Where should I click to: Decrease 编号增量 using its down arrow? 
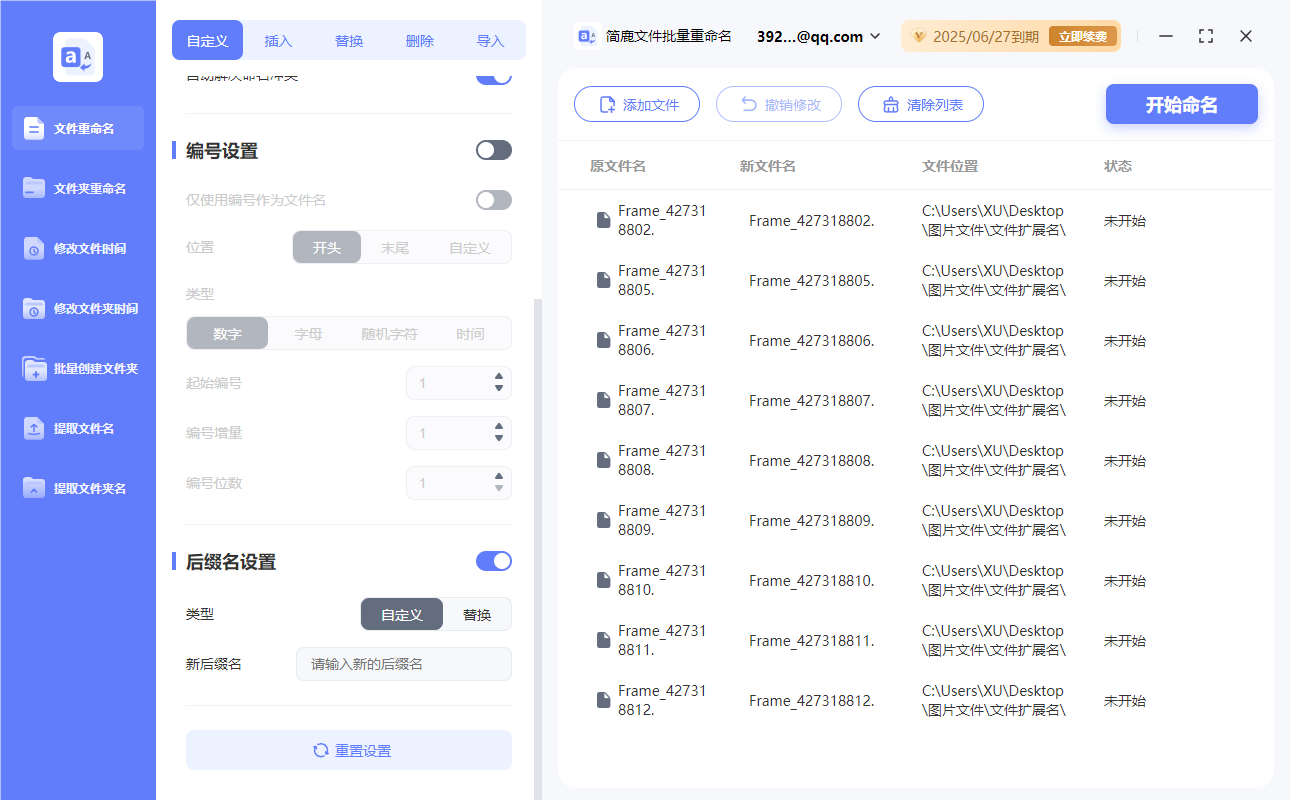tap(497, 439)
